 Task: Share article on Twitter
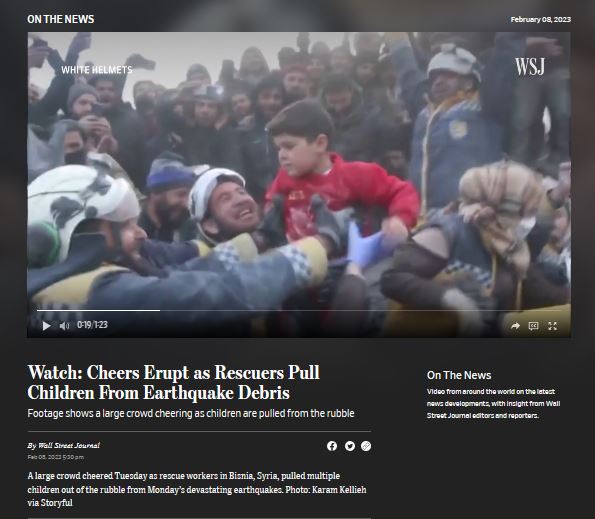pyautogui.click(x=350, y=446)
